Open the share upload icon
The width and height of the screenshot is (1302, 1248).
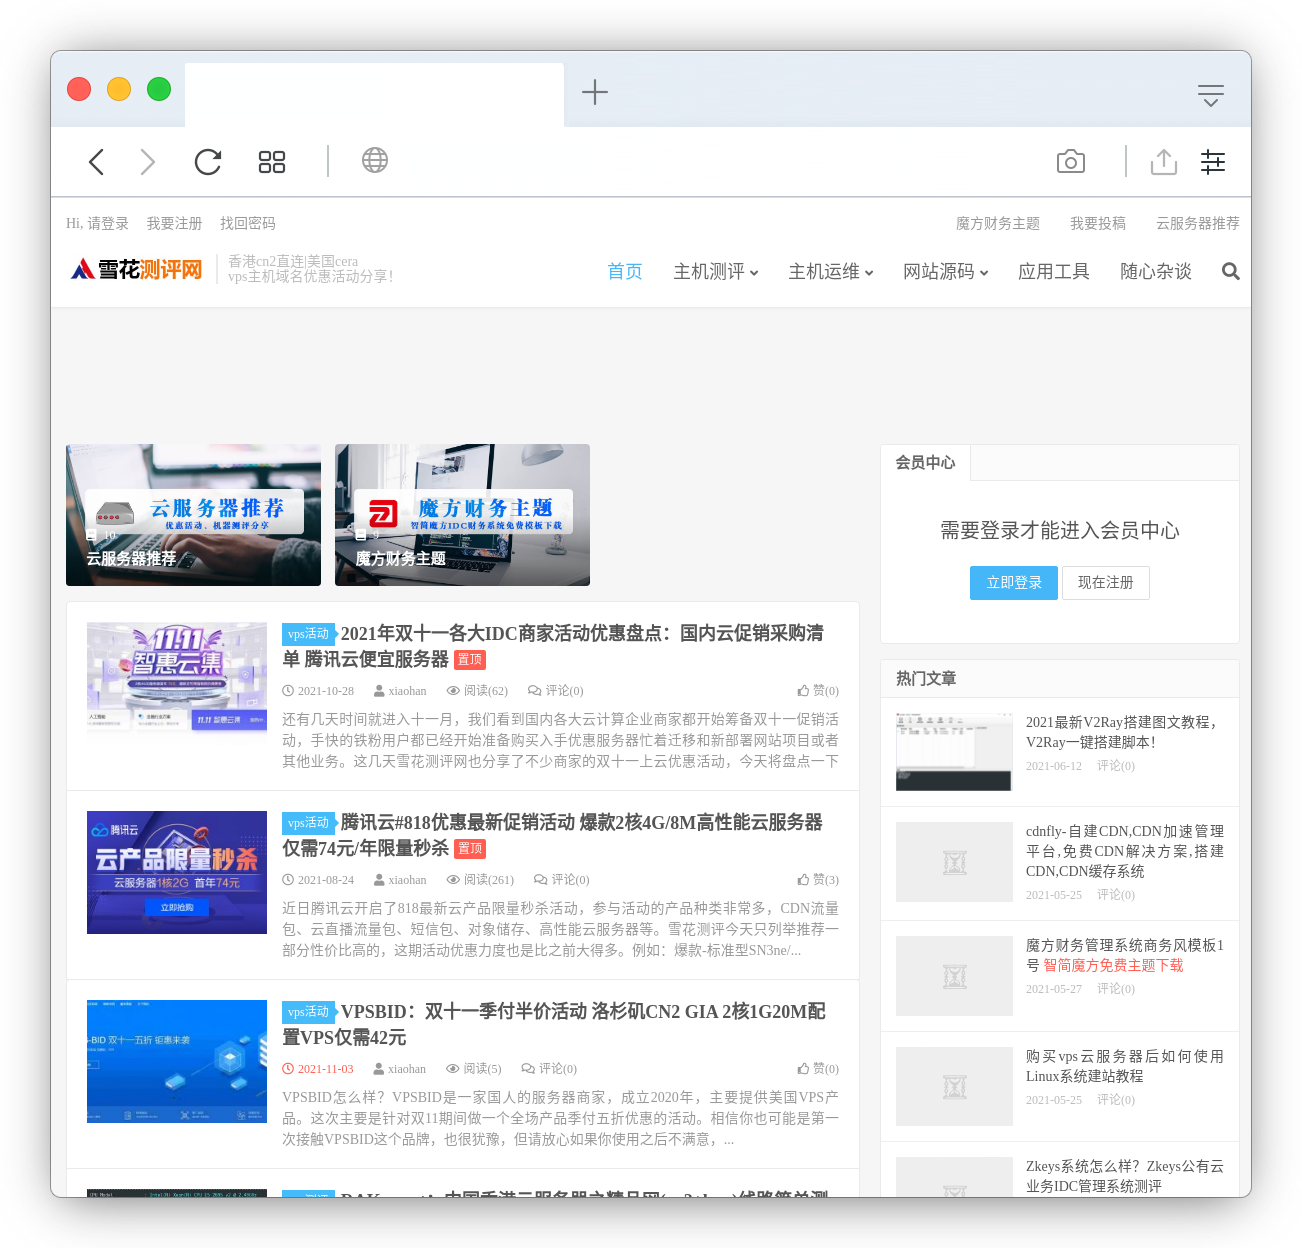point(1164,162)
